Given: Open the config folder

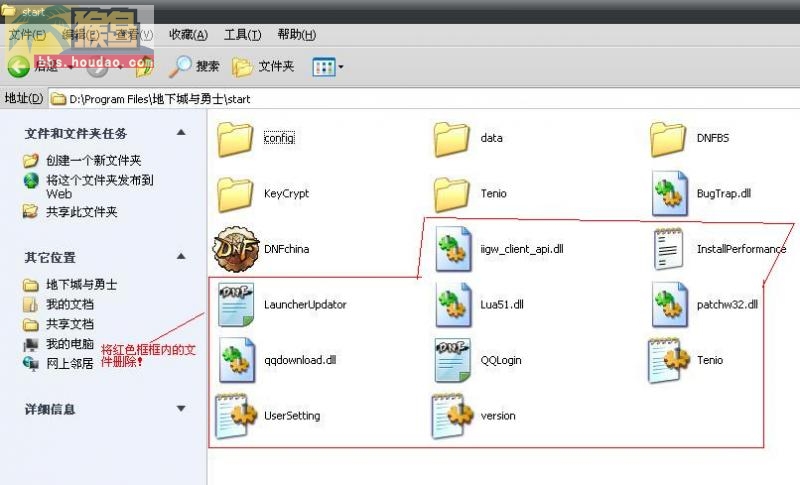Looking at the screenshot, I should coord(256,138).
